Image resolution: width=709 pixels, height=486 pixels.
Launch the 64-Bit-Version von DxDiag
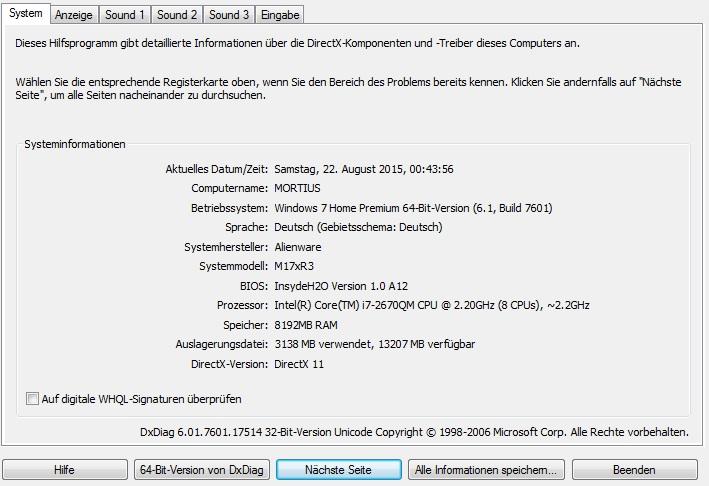pyautogui.click(x=201, y=470)
